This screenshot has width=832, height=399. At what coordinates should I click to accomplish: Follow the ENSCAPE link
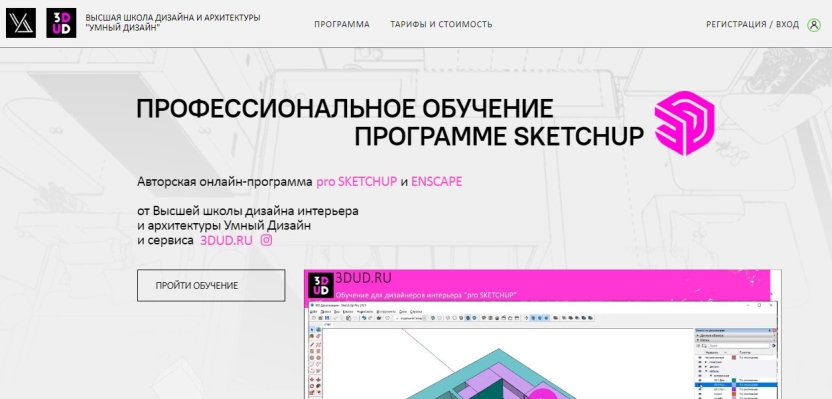click(436, 181)
